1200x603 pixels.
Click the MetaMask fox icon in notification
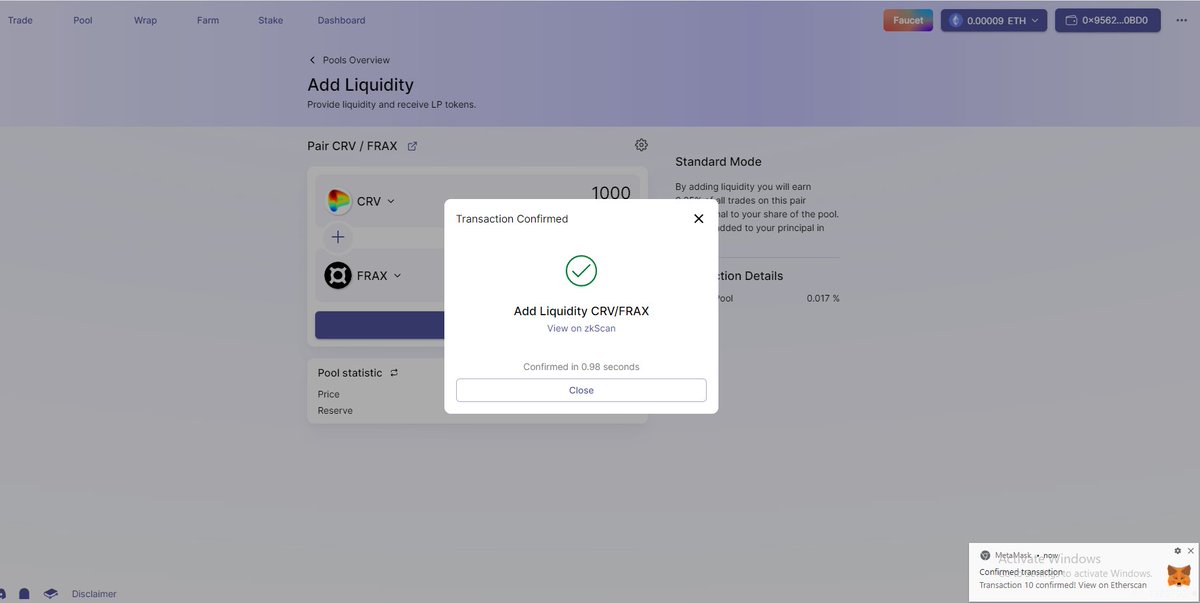point(1180,576)
